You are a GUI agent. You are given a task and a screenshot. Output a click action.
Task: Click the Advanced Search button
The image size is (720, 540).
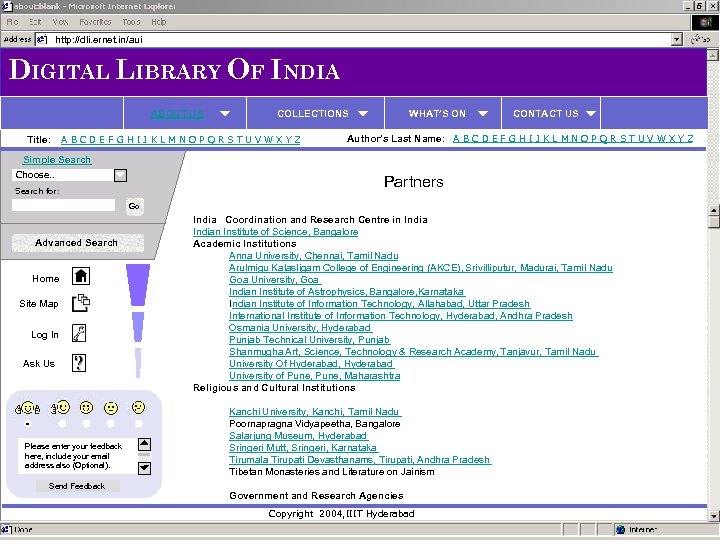[x=77, y=242]
